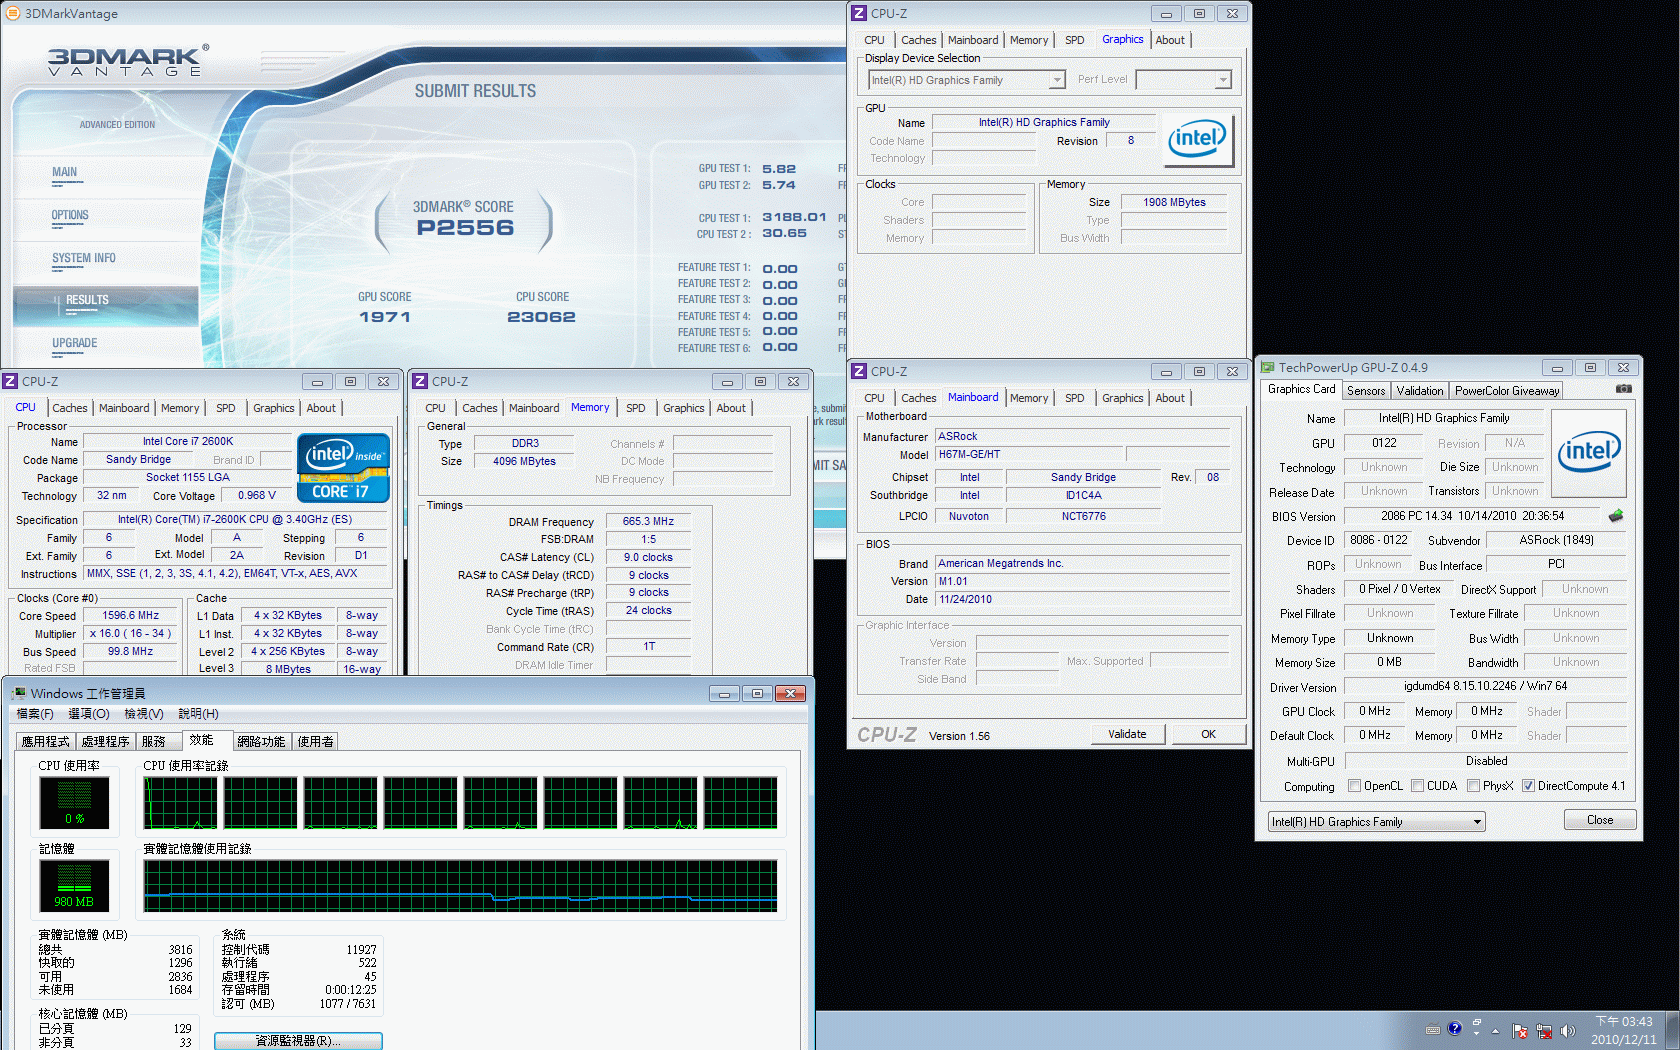Click the CPU-Z Memory window title icon
The width and height of the screenshot is (1680, 1050).
pos(420,381)
